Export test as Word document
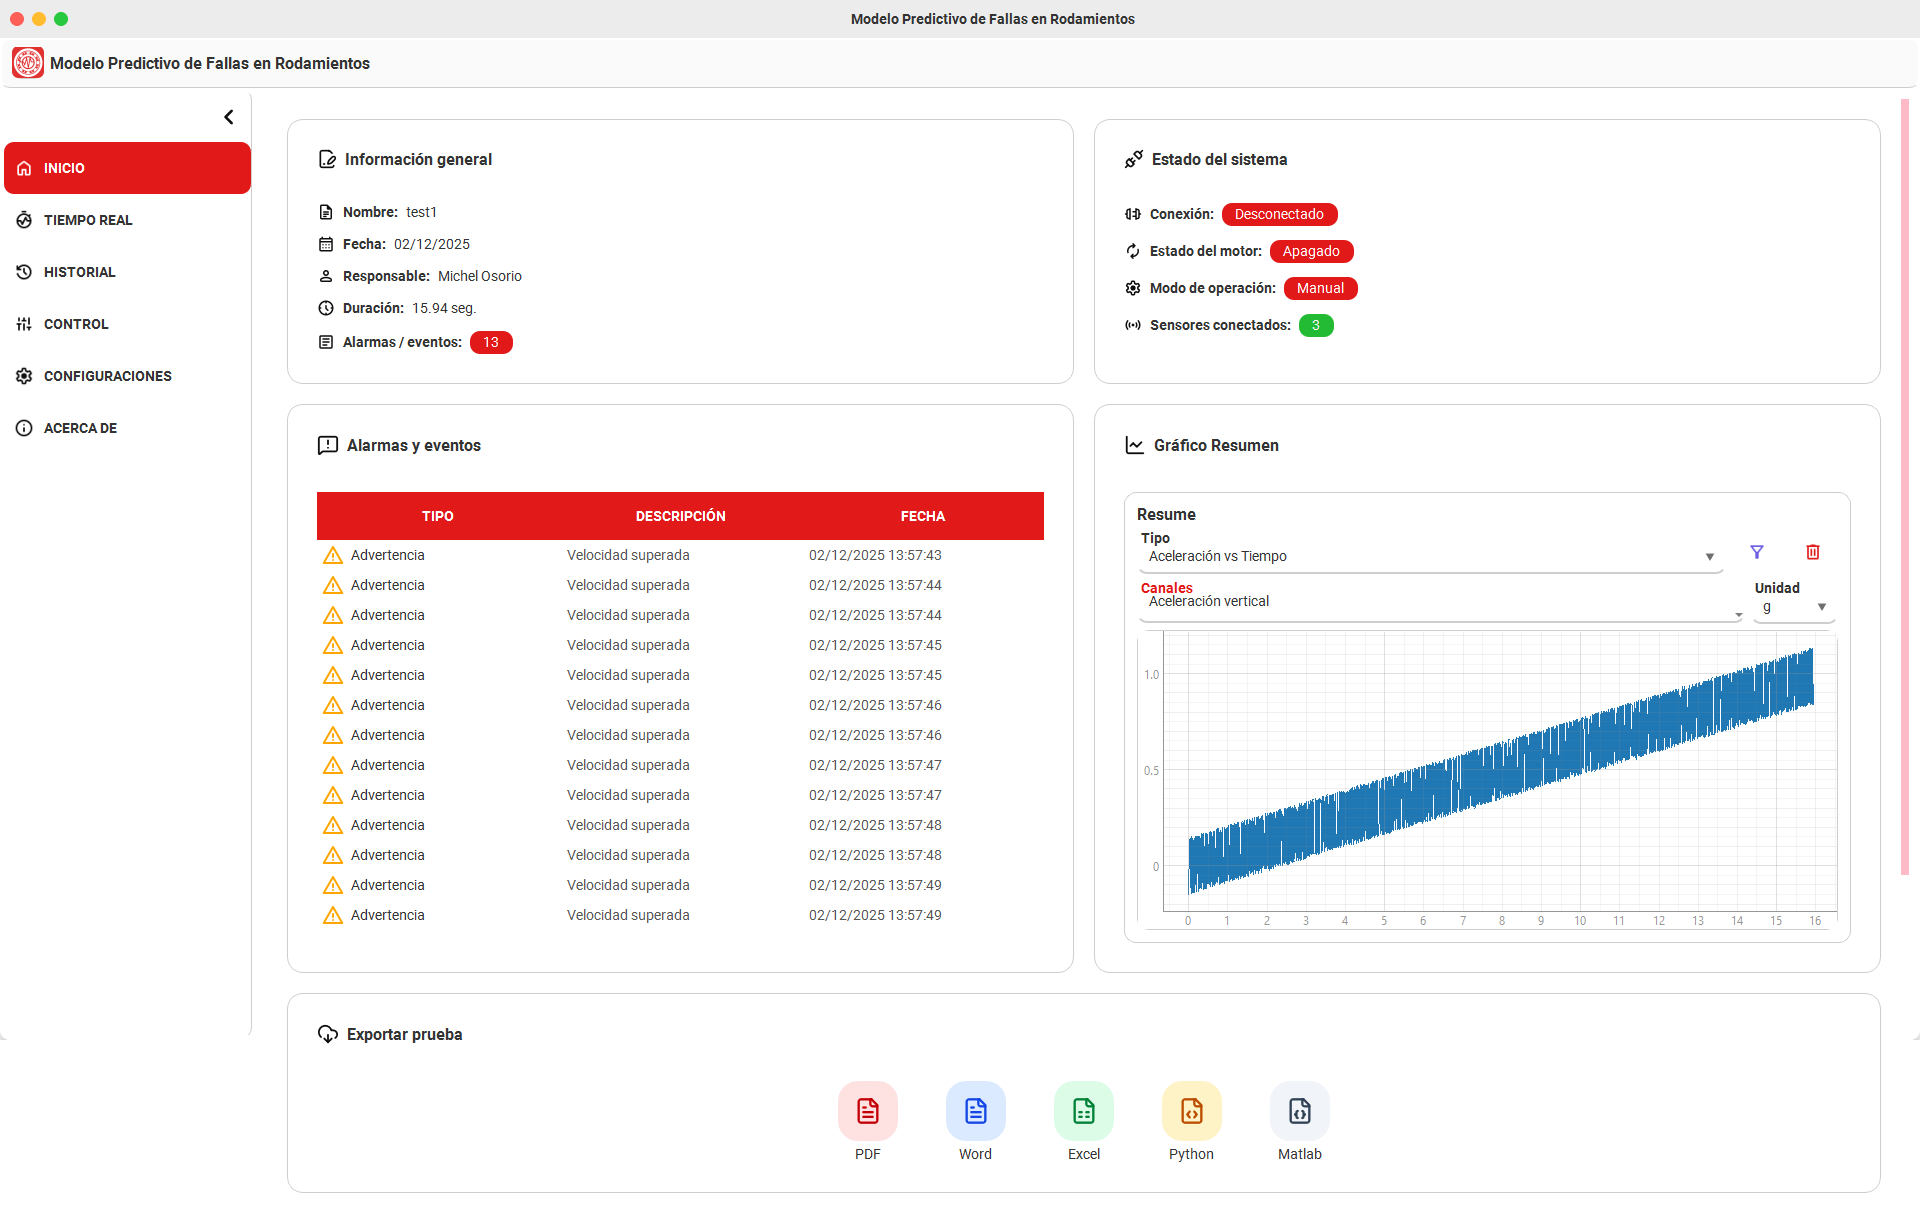1920x1224 pixels. click(x=975, y=1111)
